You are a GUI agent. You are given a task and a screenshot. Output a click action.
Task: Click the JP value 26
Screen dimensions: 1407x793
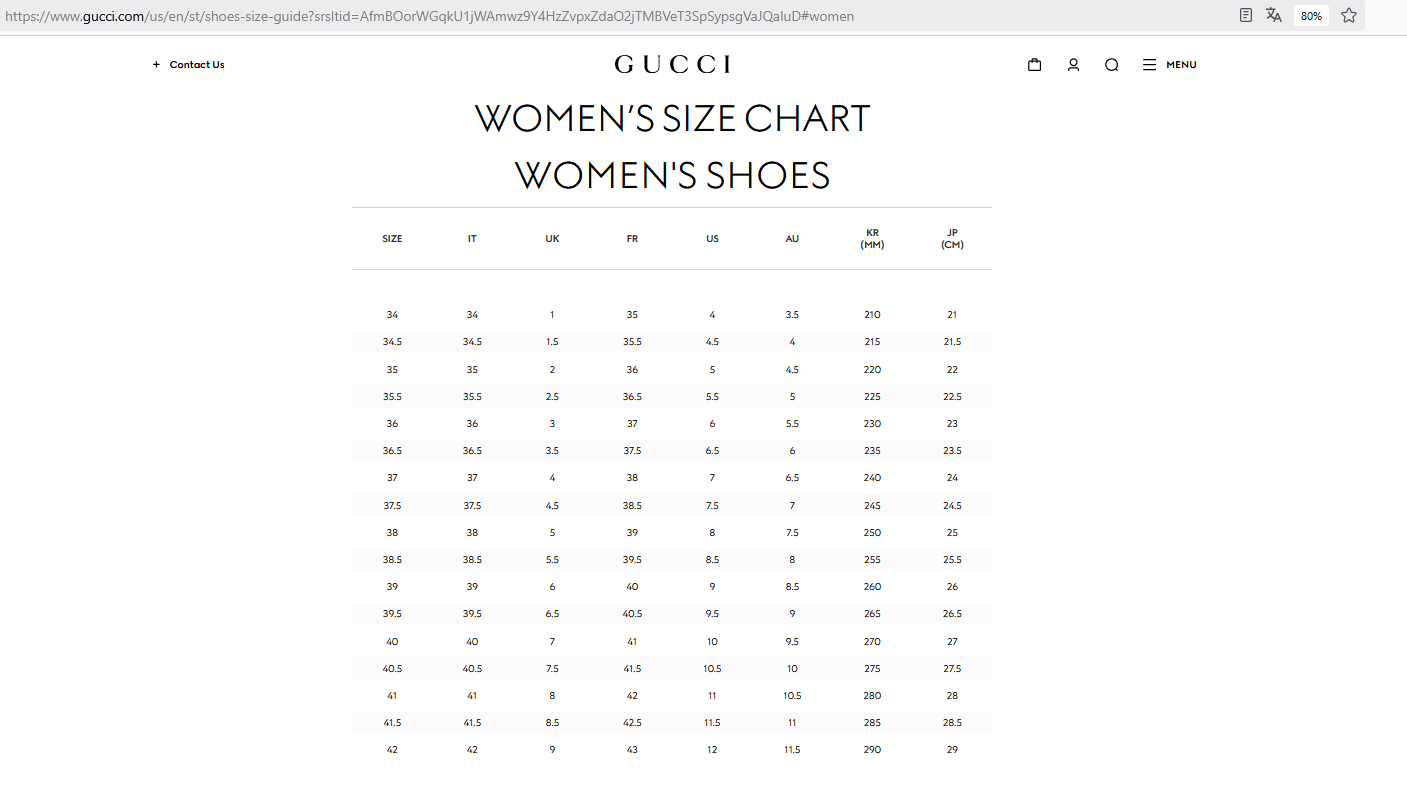point(952,587)
